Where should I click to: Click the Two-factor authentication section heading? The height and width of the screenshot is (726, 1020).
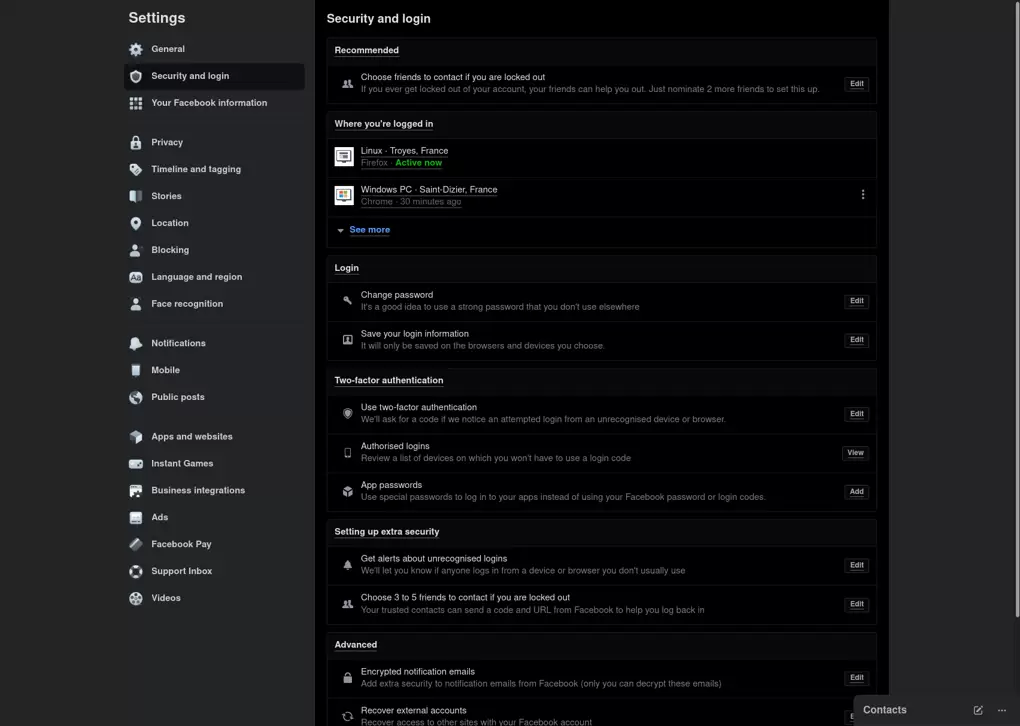(x=388, y=381)
